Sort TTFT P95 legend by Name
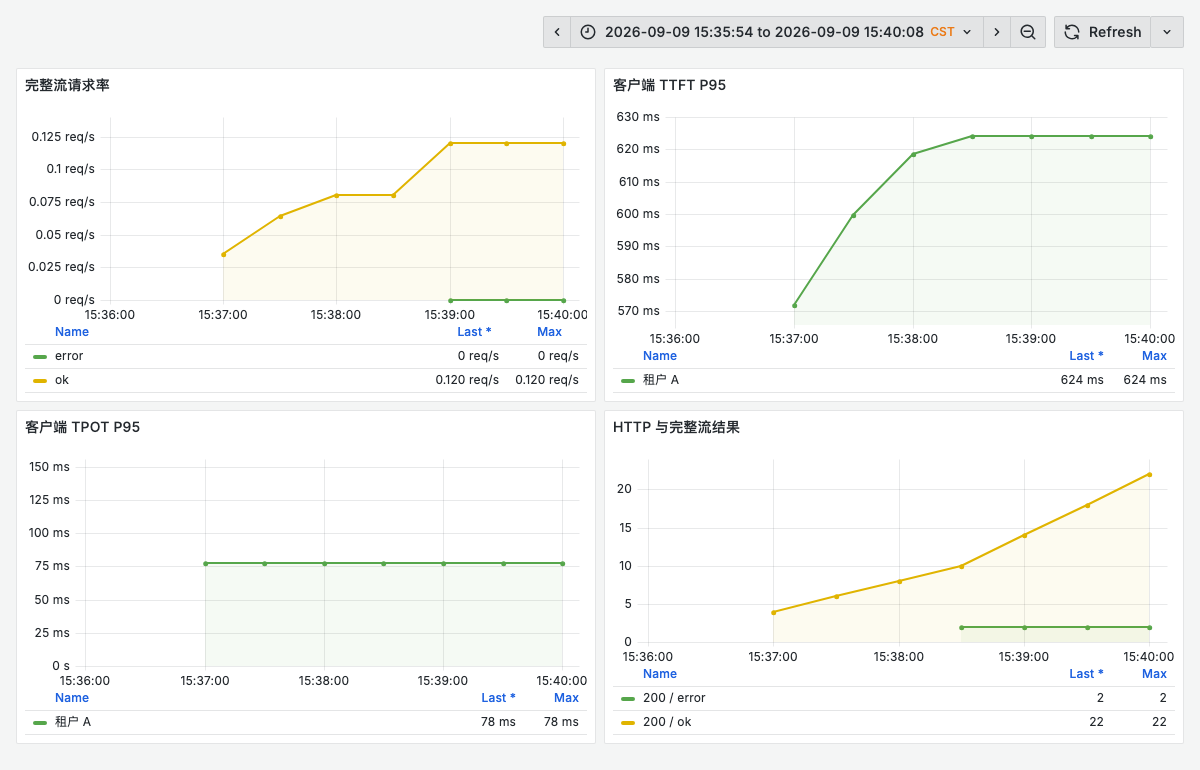The image size is (1200, 770). click(660, 356)
